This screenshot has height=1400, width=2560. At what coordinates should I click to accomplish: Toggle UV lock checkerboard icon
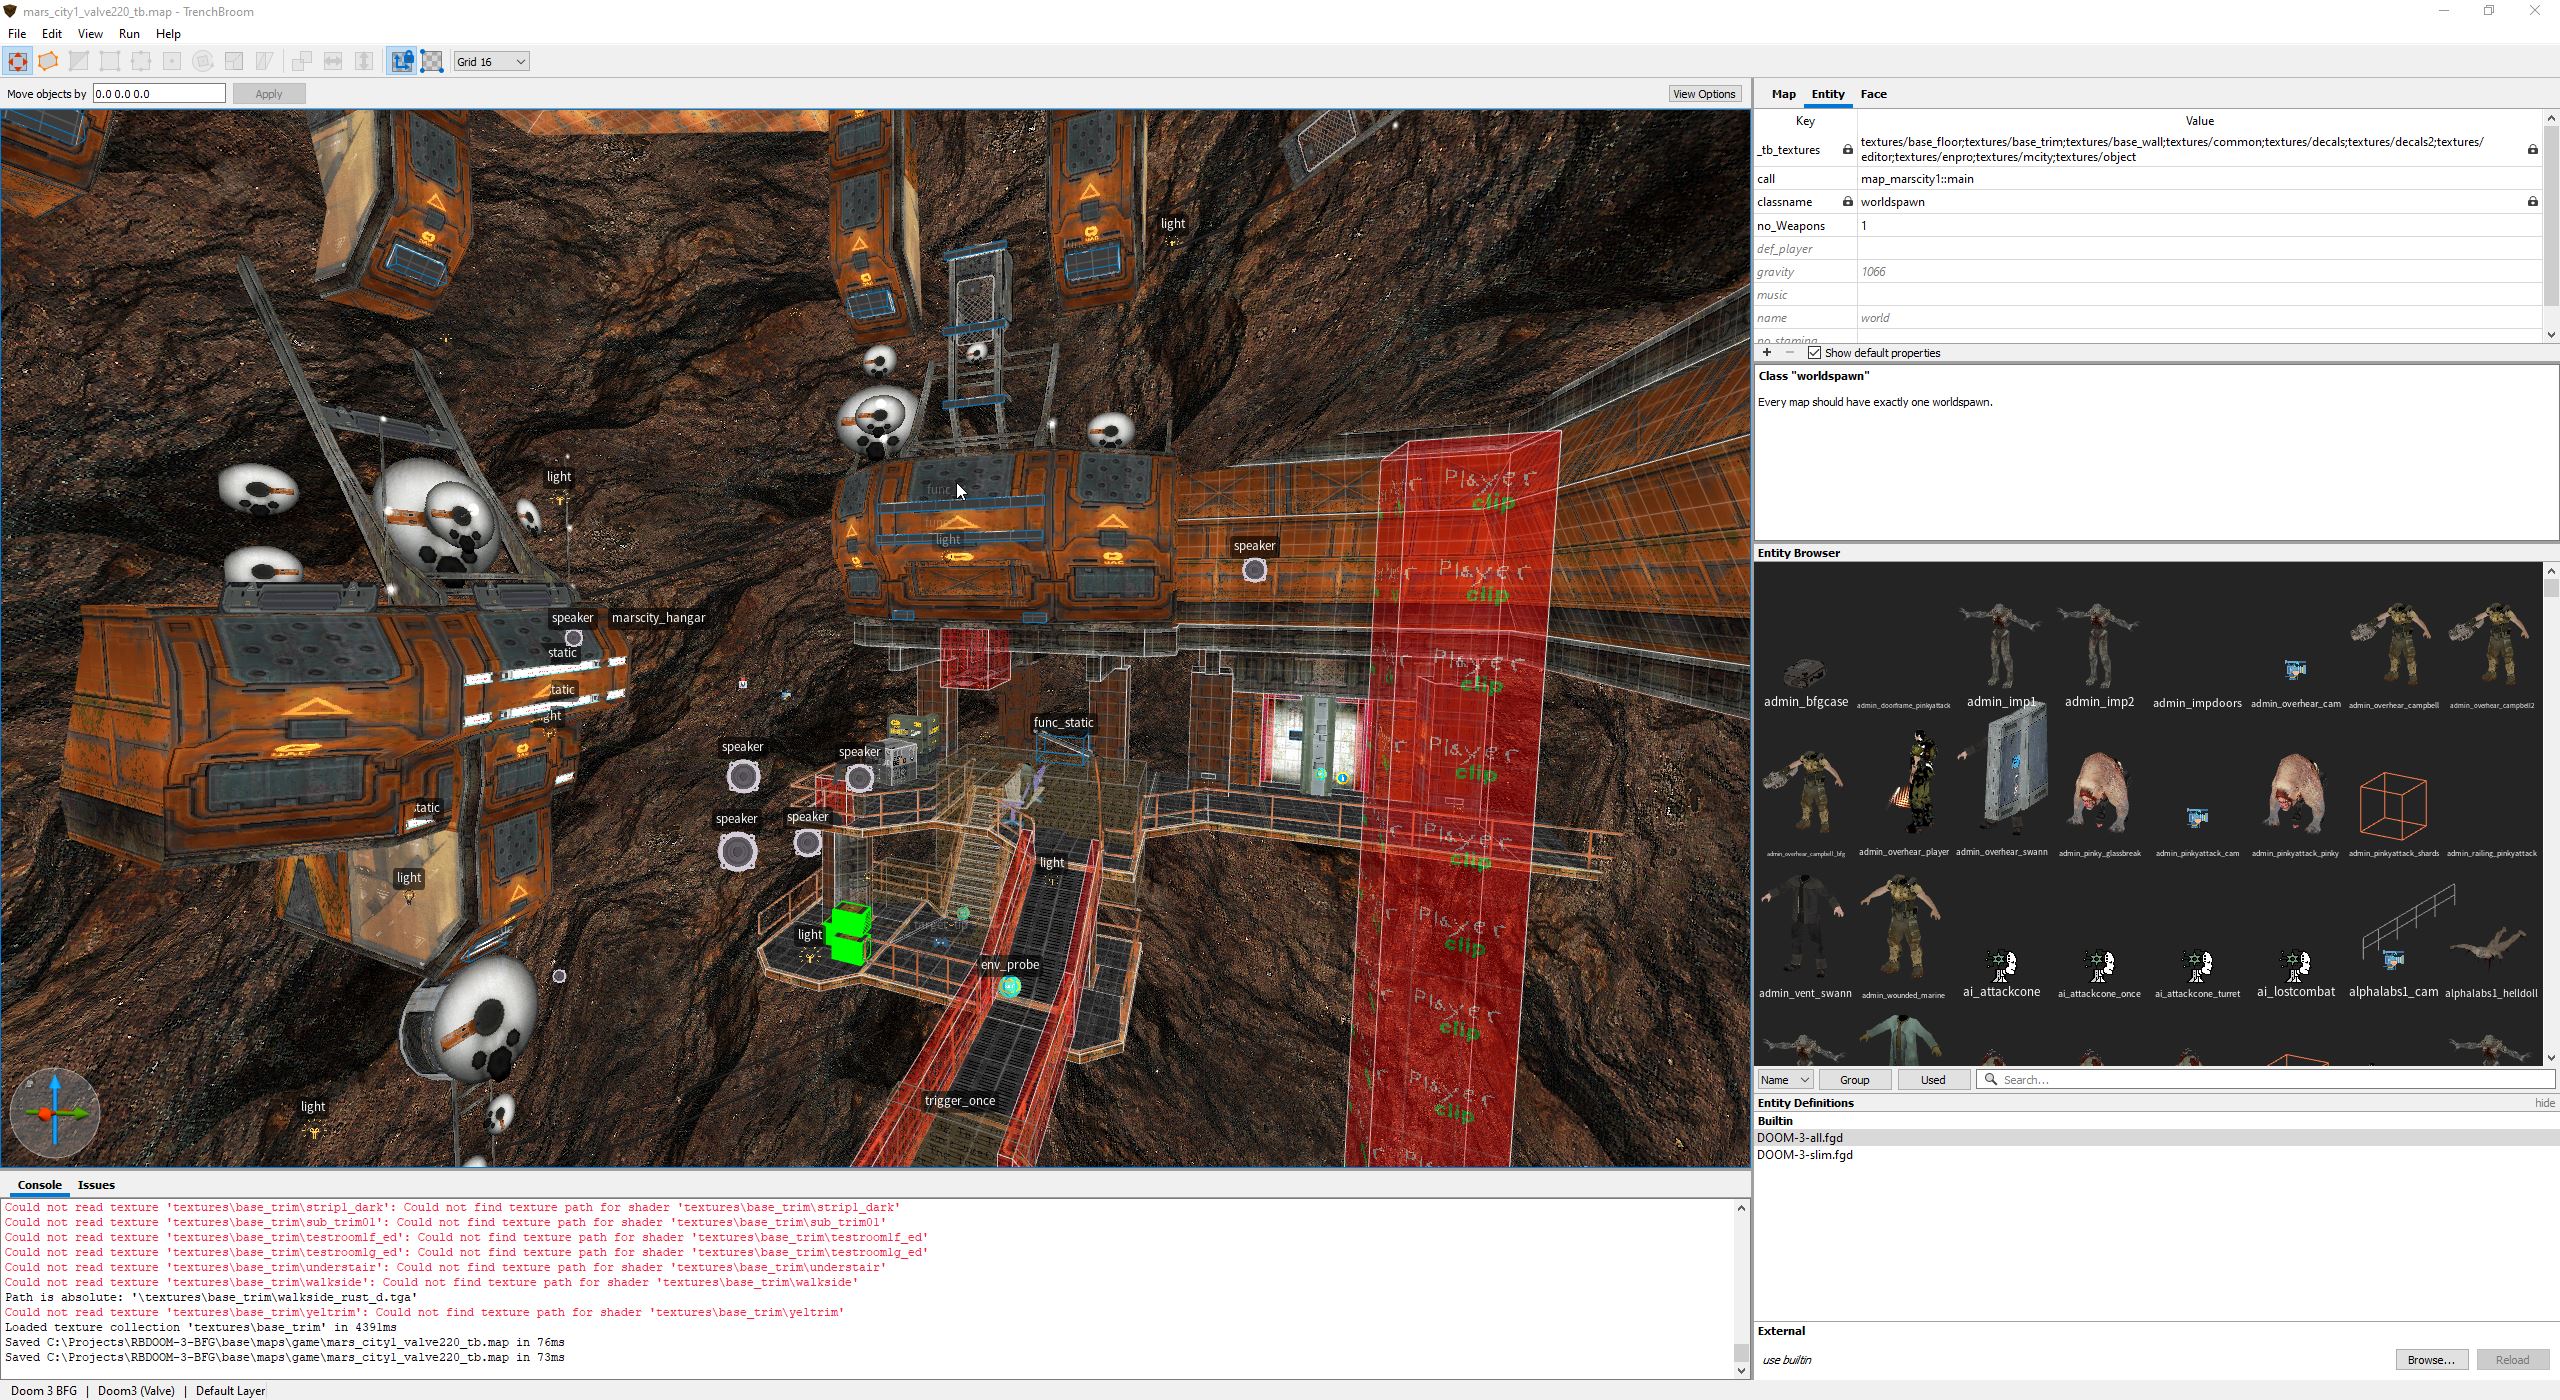pyautogui.click(x=432, y=62)
